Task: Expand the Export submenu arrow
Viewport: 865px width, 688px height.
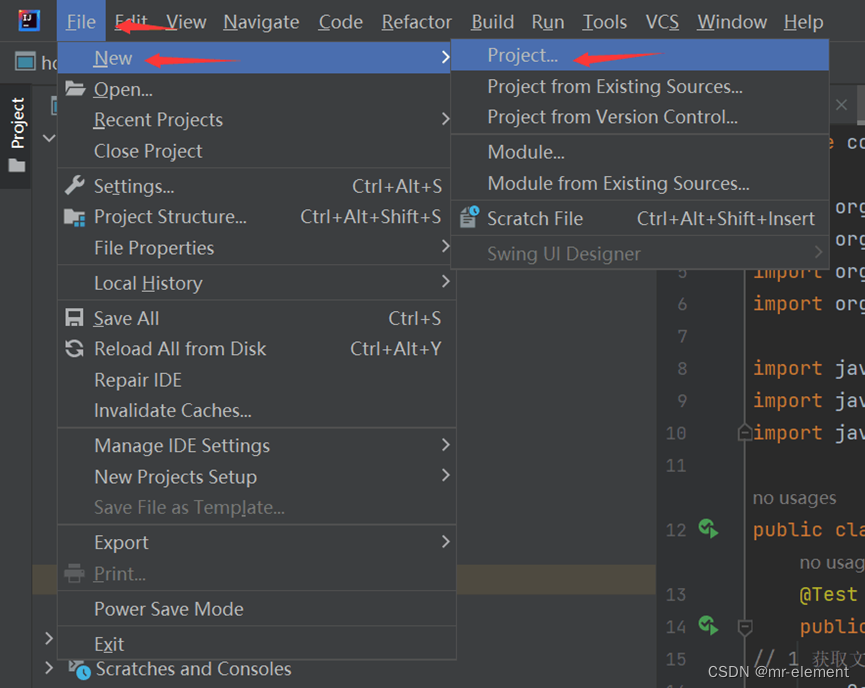Action: point(447,541)
